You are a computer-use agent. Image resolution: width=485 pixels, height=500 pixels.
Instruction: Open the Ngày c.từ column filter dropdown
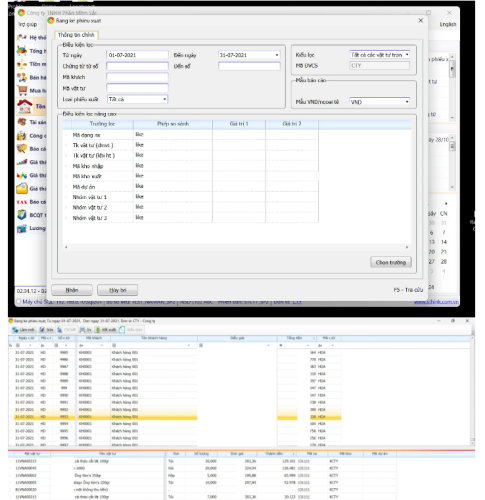click(30, 345)
